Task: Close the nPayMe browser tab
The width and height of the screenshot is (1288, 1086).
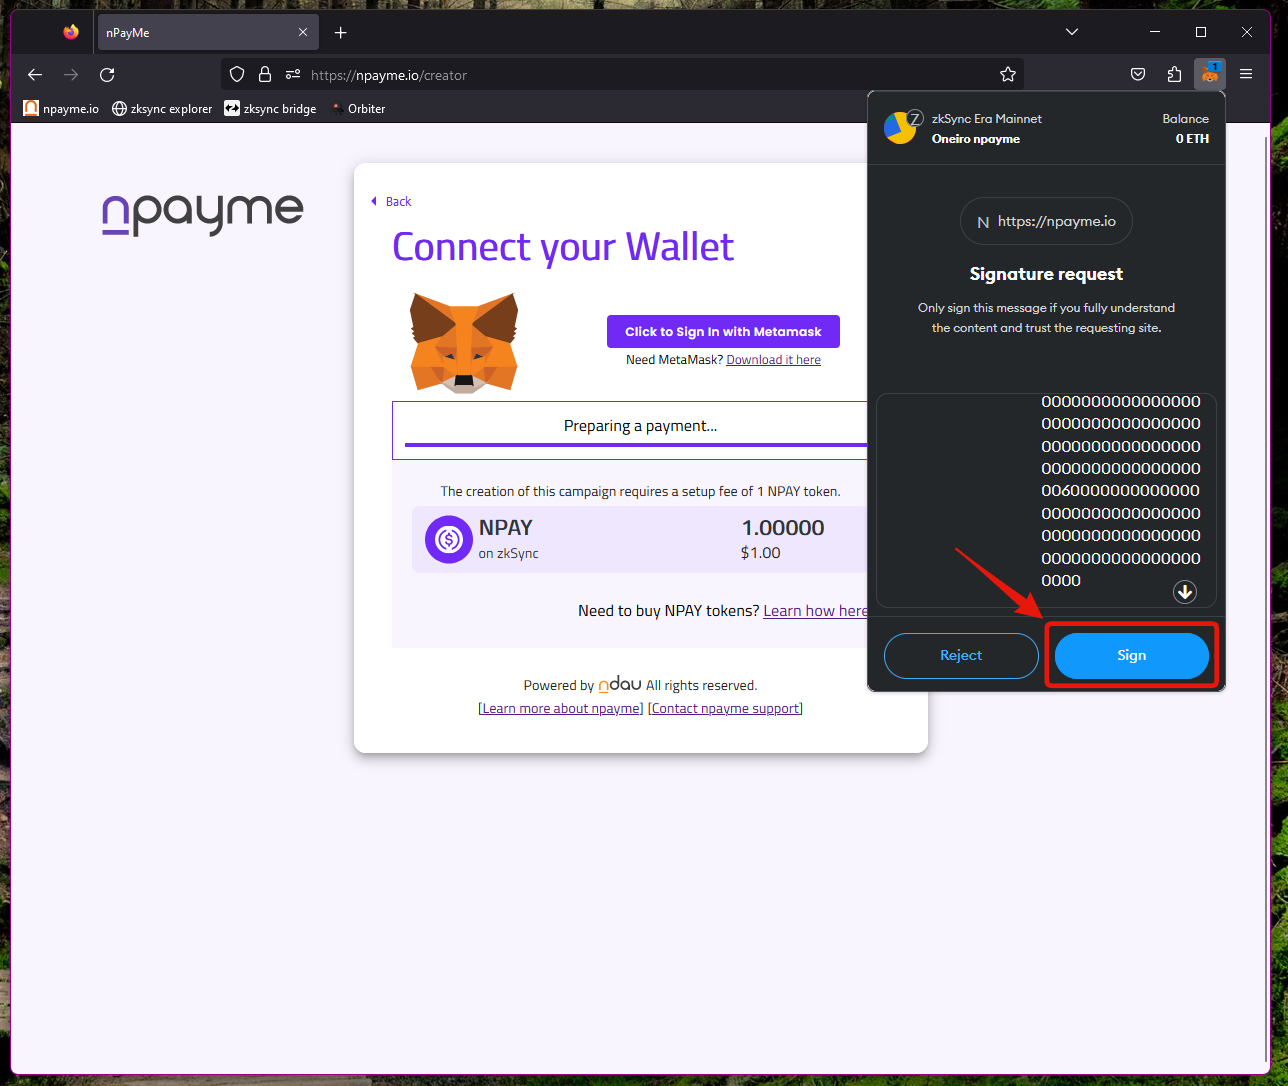Action: [303, 32]
